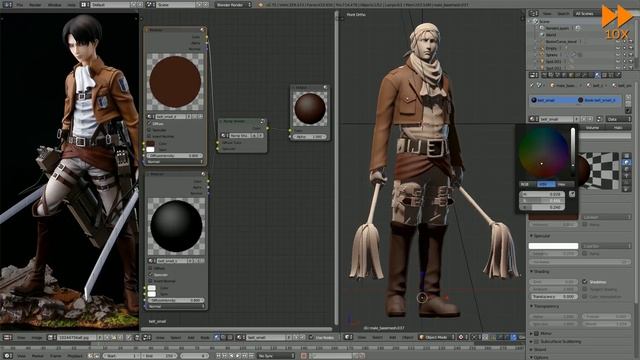Add a new material slot with plus
The image size is (640, 360).
coord(628,97)
